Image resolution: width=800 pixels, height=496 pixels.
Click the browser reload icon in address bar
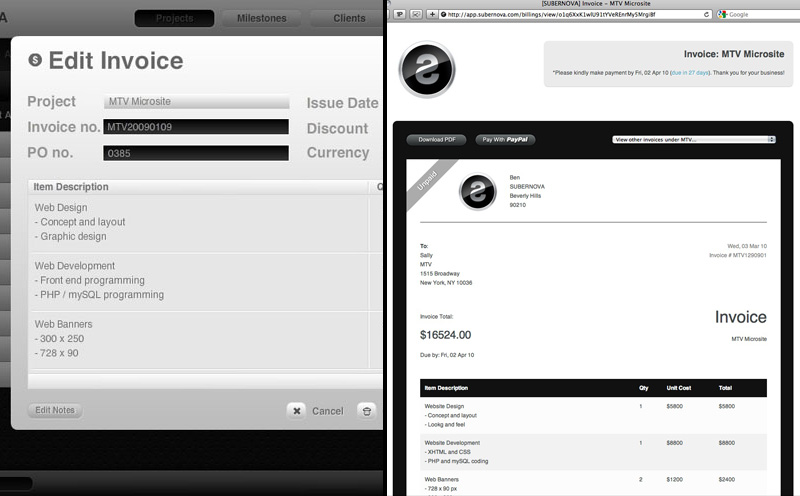point(708,14)
